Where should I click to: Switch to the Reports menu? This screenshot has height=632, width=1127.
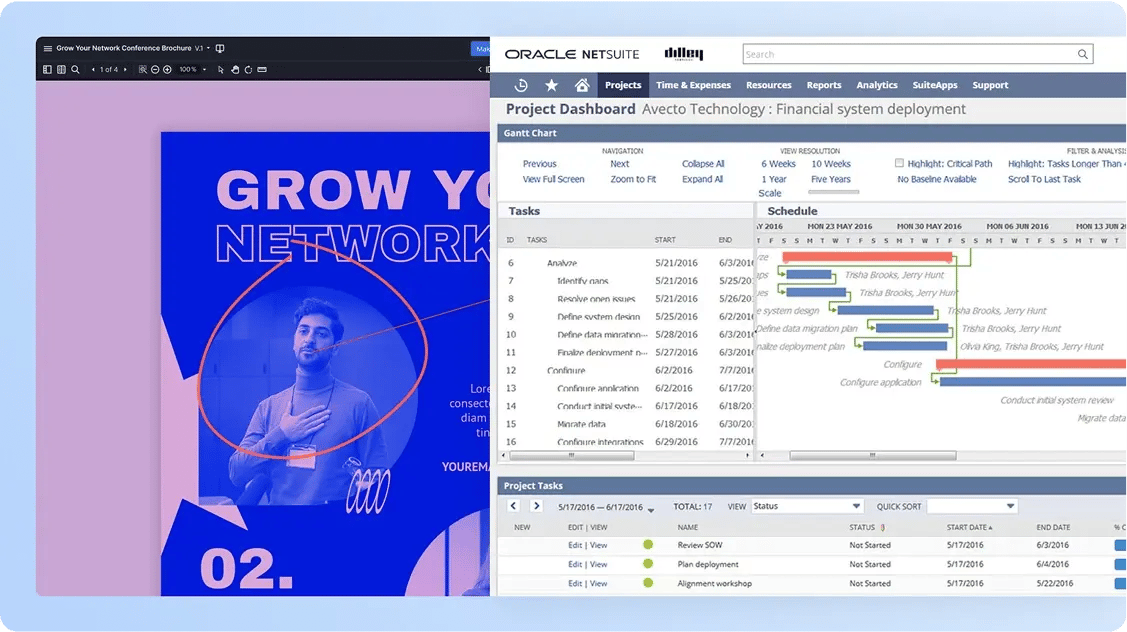pos(823,85)
